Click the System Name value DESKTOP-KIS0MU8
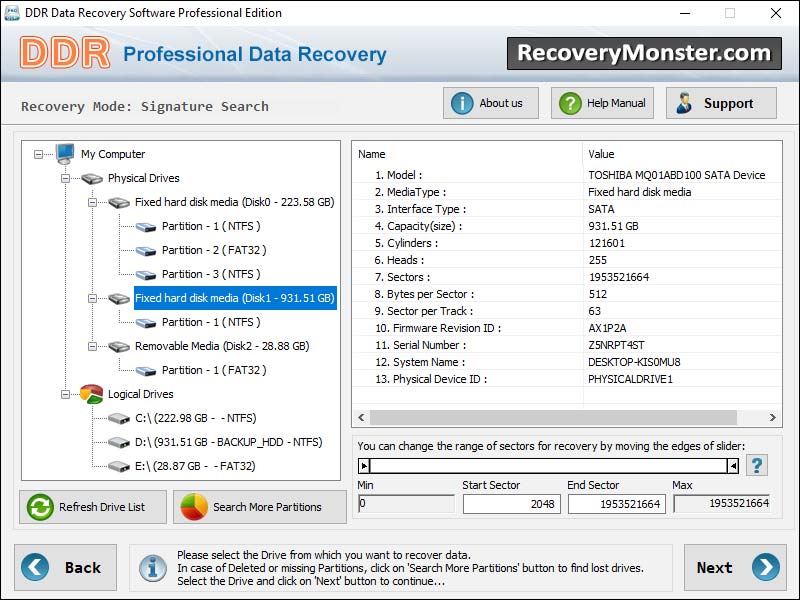Image resolution: width=800 pixels, height=600 pixels. [x=634, y=362]
